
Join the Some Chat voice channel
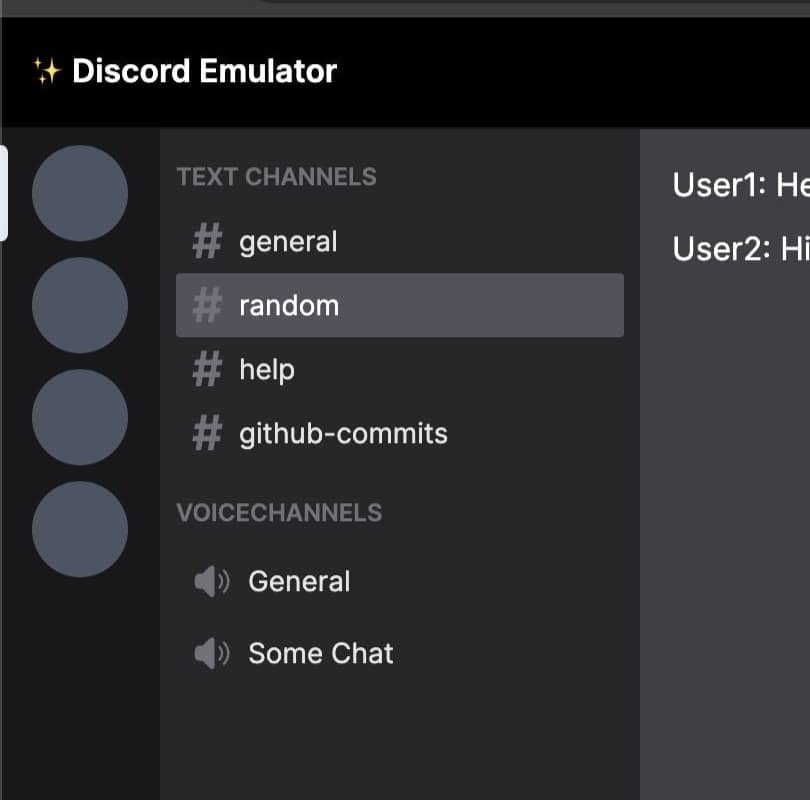tap(400, 653)
